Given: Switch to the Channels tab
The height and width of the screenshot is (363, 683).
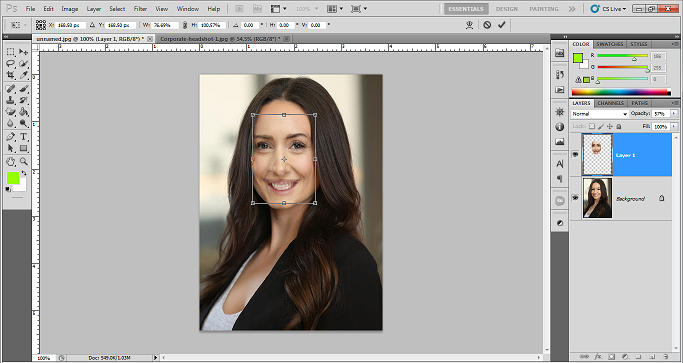Looking at the screenshot, I should [x=611, y=103].
